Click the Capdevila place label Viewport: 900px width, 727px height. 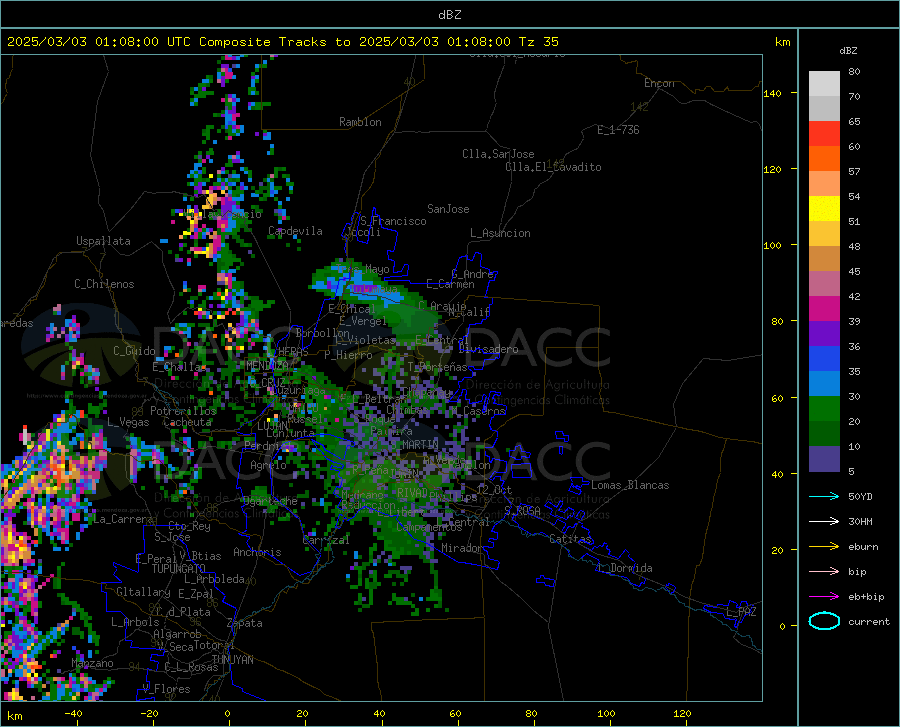295,231
